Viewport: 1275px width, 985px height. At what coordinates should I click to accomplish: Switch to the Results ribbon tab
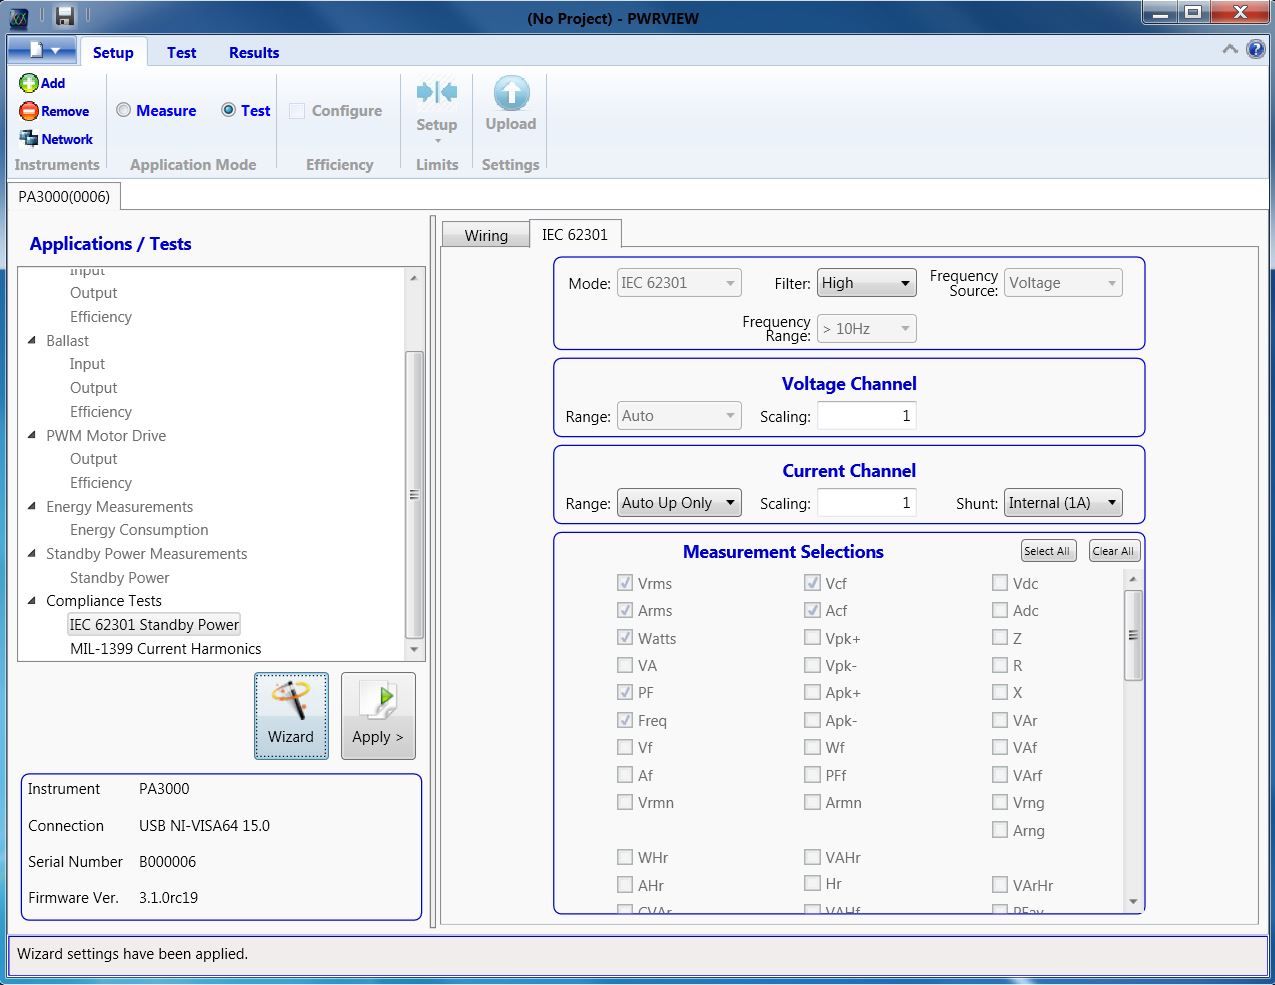(254, 53)
